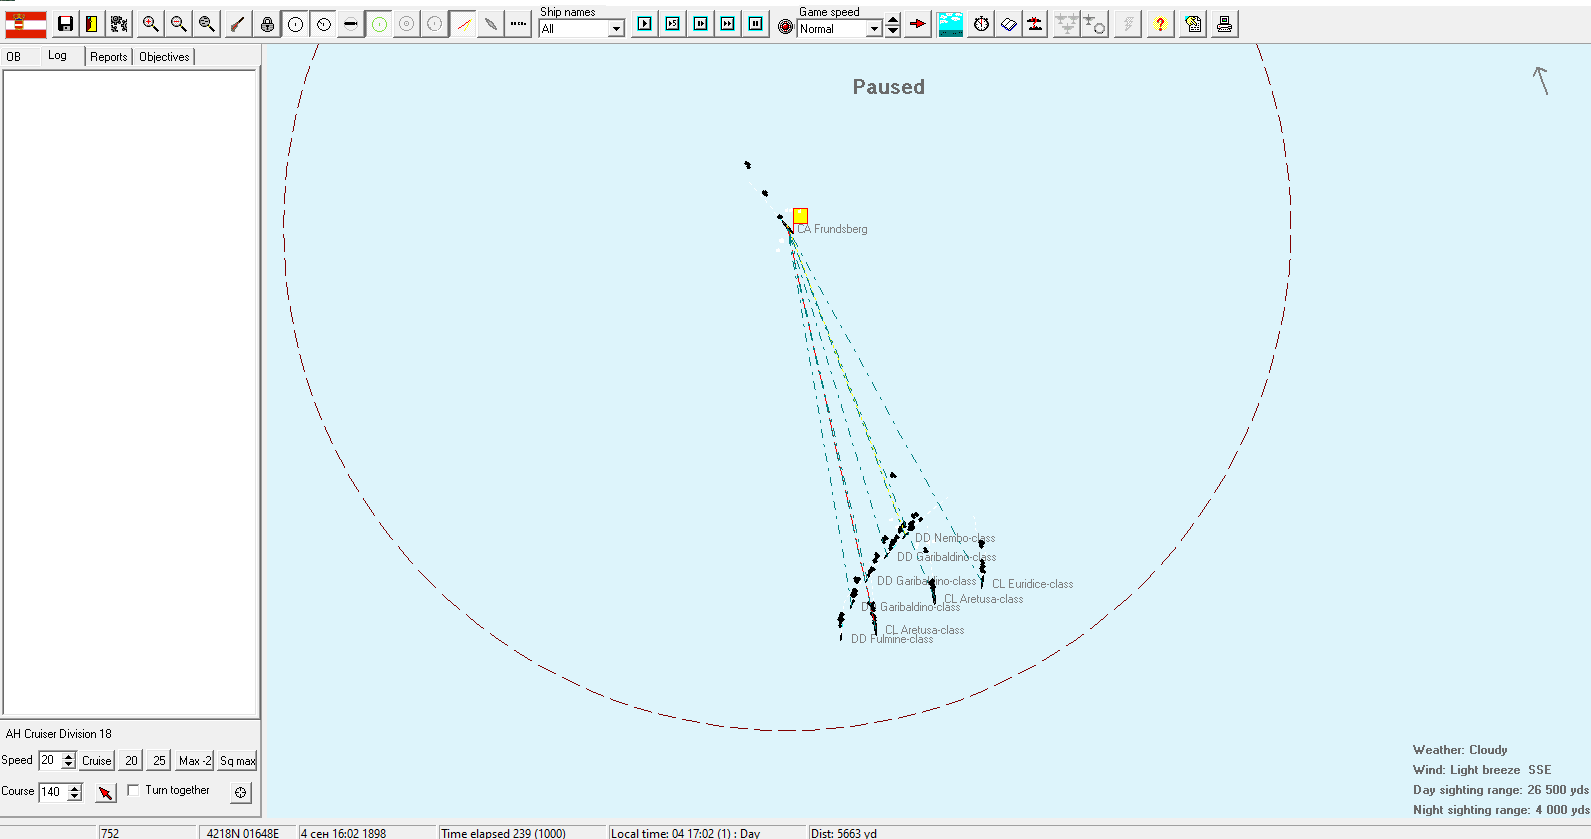Open the blue book icon
This screenshot has height=839, width=1591.
[x=1008, y=24]
